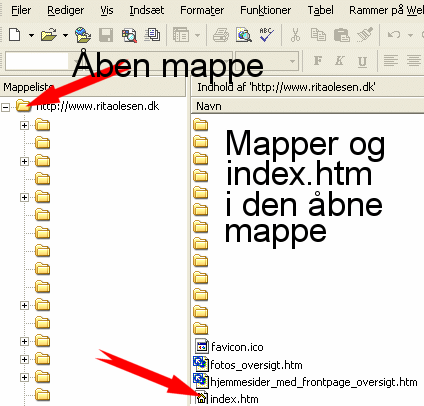Open the Filer menu

coord(21,10)
